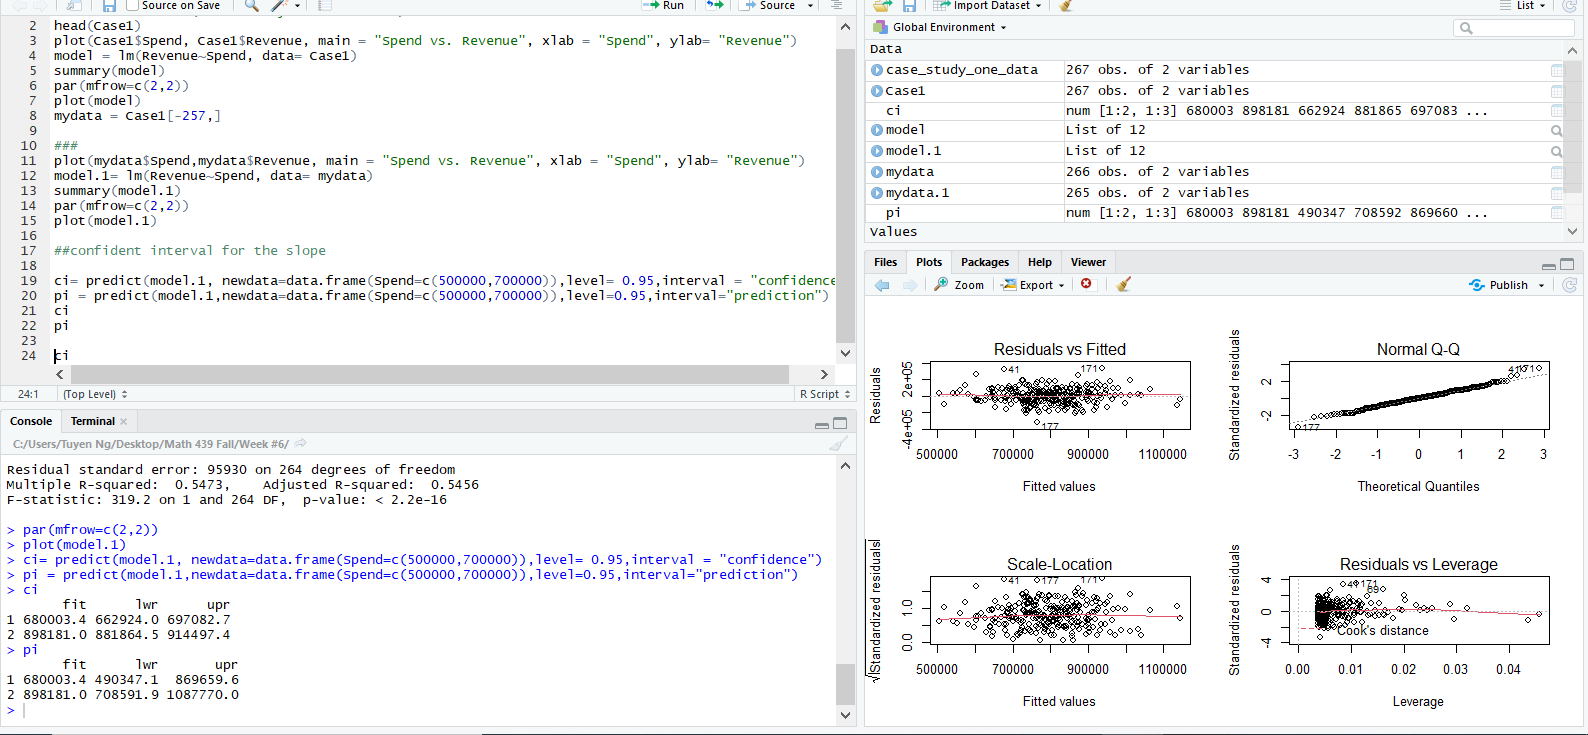Open the (Top Level) scope selector
The height and width of the screenshot is (735, 1588).
[95, 394]
